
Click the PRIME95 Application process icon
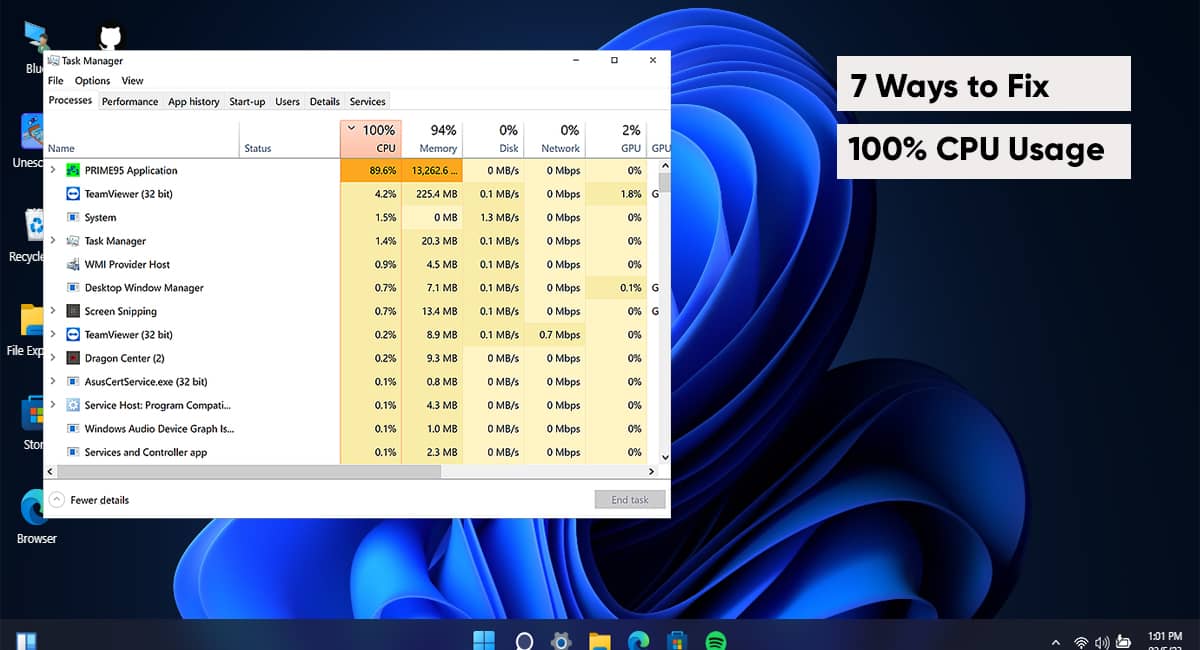coord(73,170)
